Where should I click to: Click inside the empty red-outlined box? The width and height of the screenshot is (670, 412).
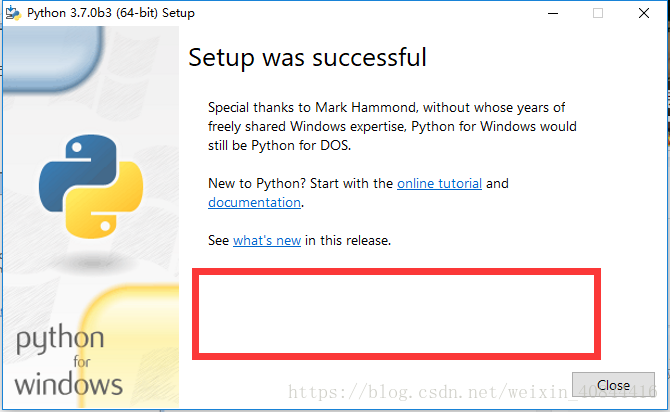[x=398, y=311]
